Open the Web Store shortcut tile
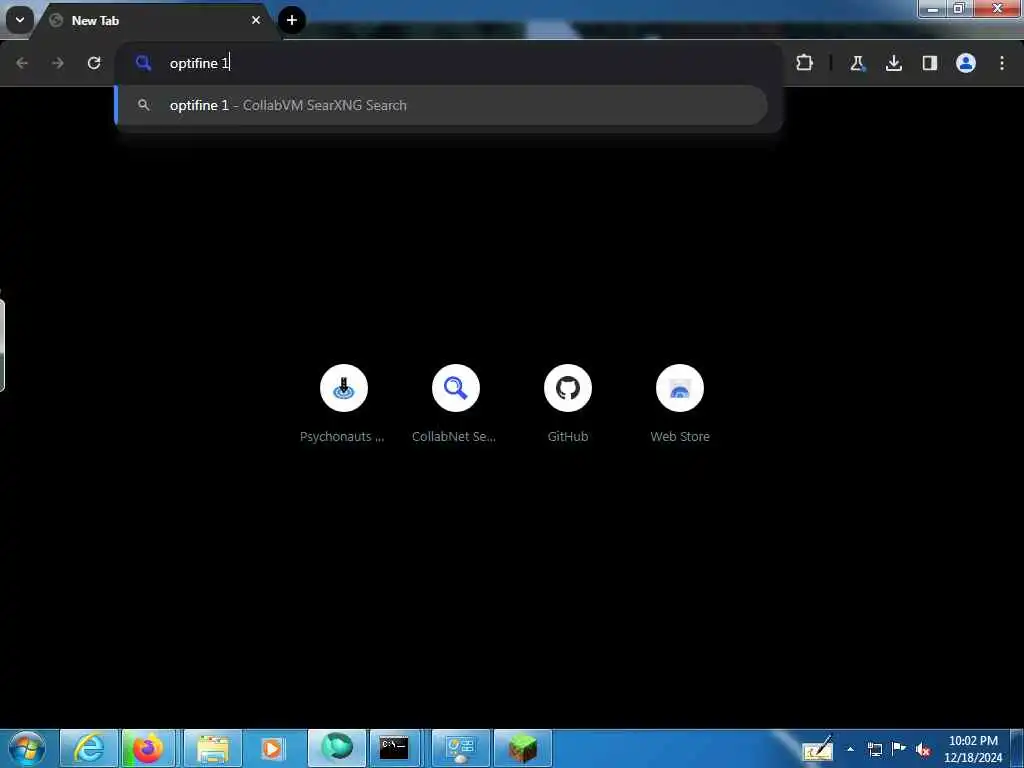 pyautogui.click(x=680, y=404)
